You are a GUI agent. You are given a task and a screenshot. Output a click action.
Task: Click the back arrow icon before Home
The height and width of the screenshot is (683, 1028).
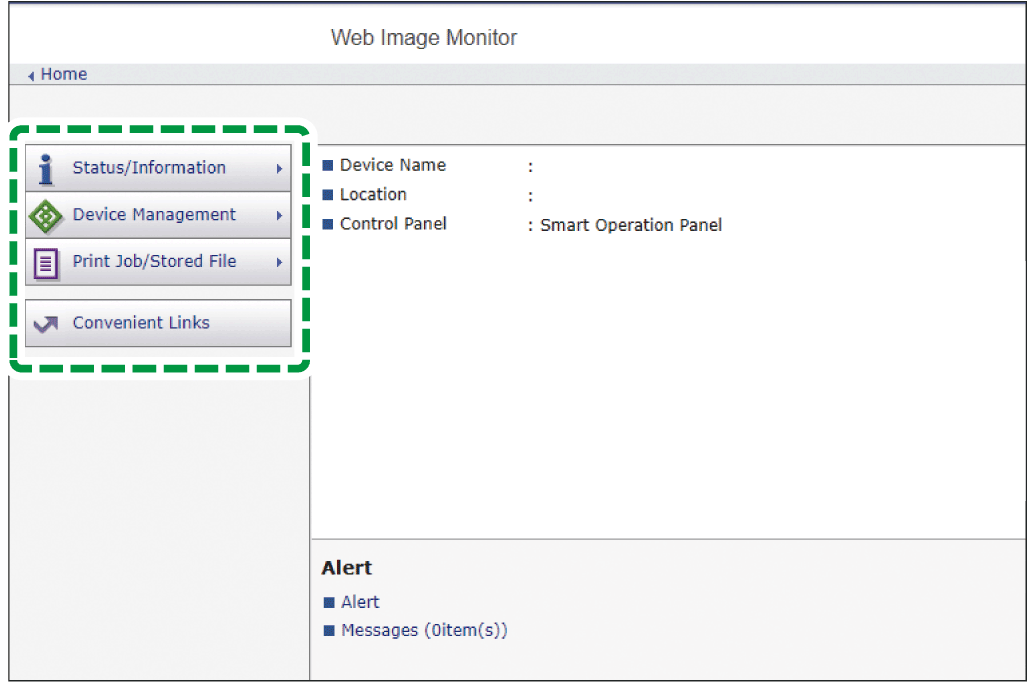point(31,74)
